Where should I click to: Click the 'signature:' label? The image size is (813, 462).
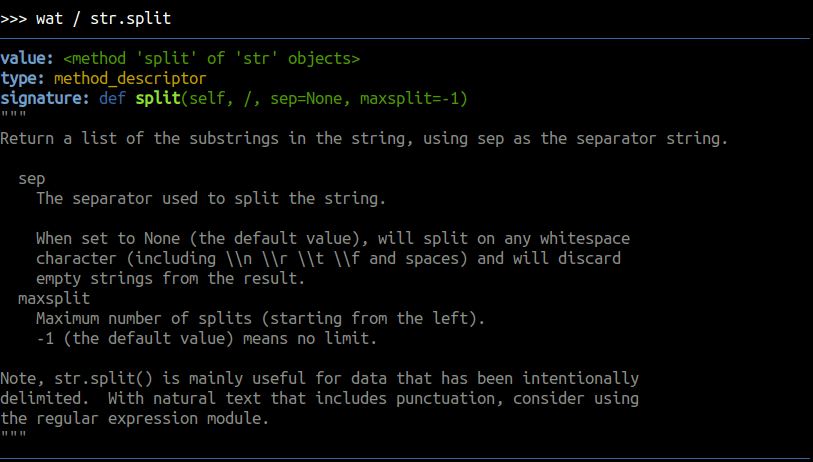click(45, 99)
